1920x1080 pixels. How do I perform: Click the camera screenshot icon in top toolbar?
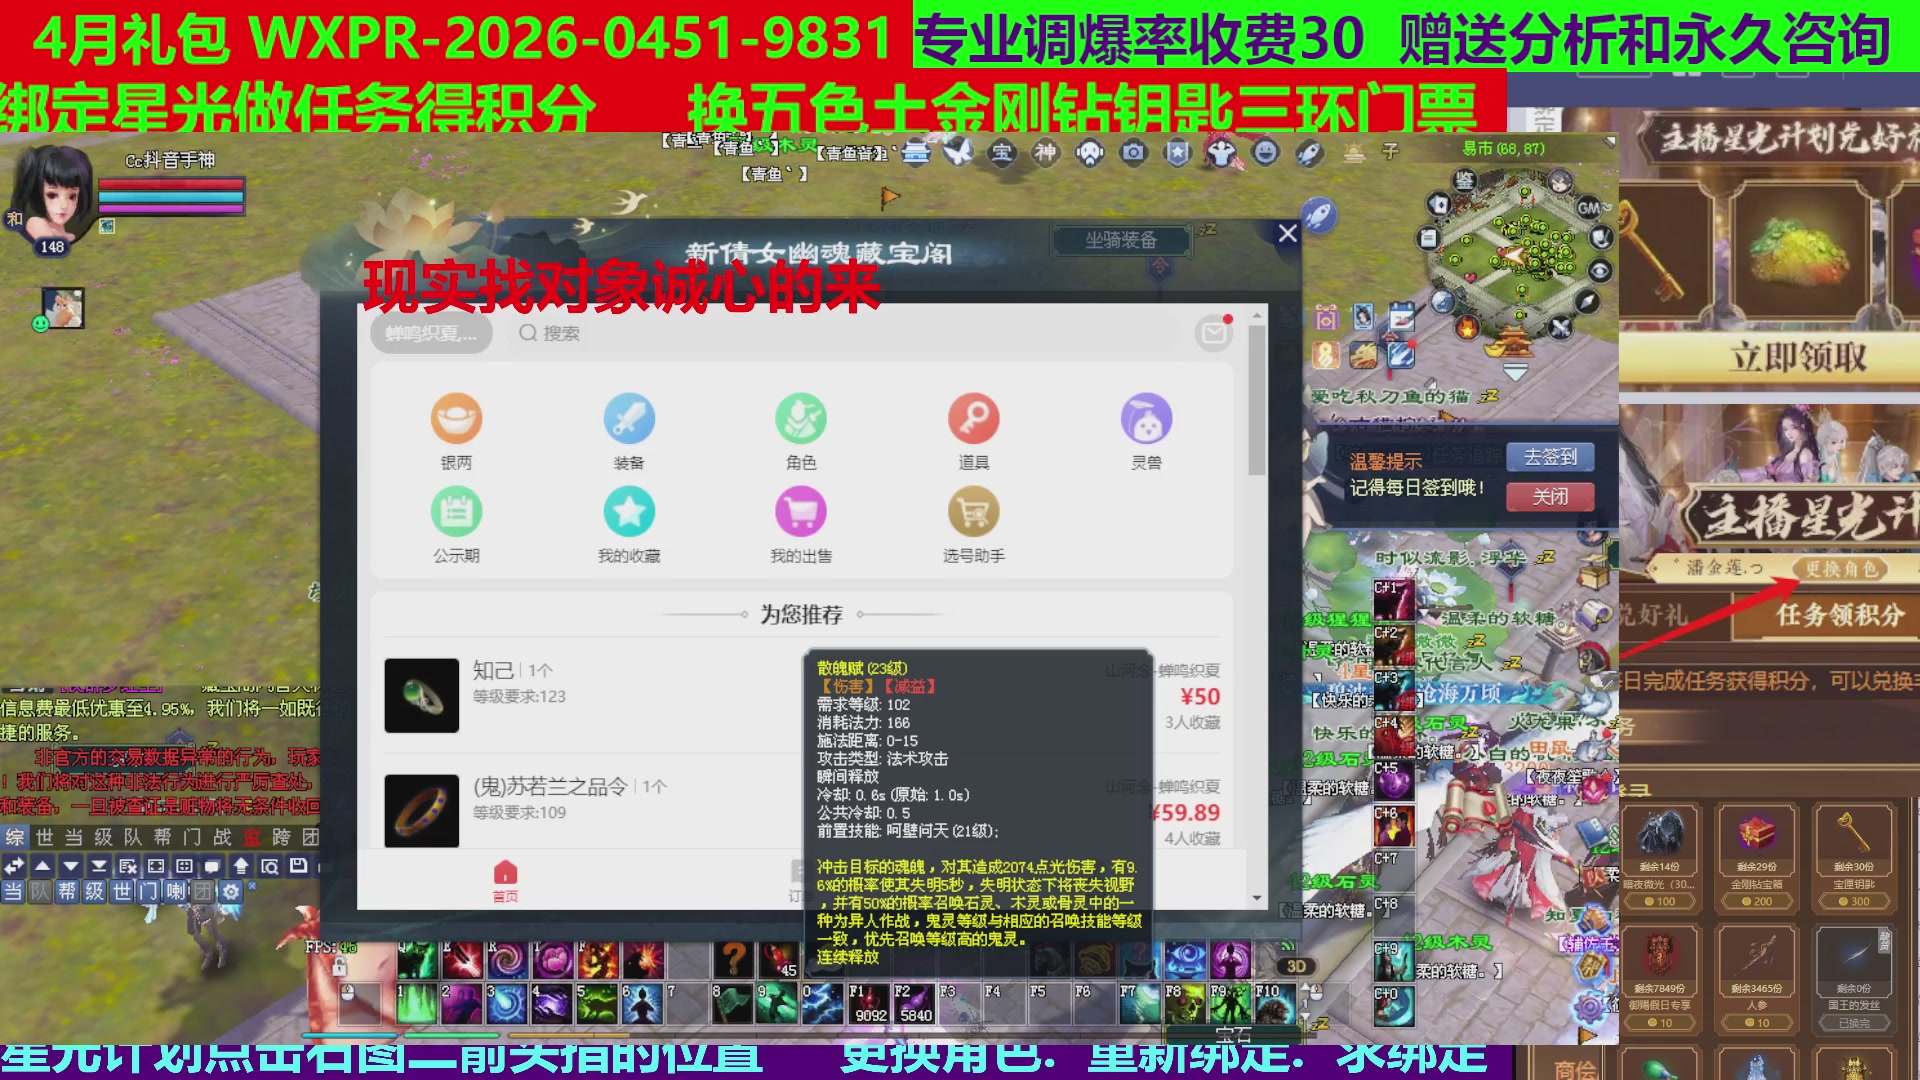pos(1133,152)
